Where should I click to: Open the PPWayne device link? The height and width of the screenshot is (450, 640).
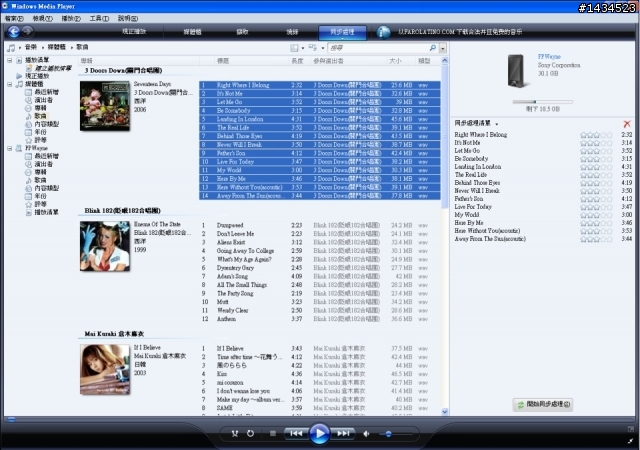(549, 57)
